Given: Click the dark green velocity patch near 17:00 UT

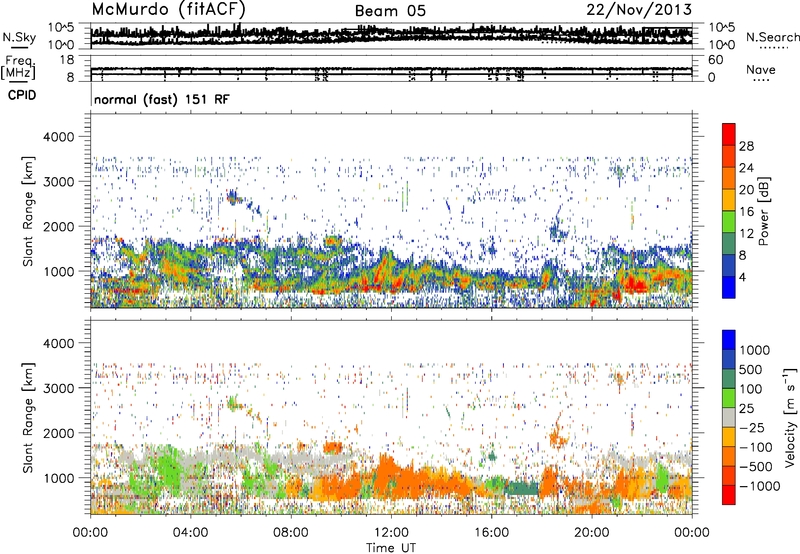Looking at the screenshot, I should click(521, 488).
